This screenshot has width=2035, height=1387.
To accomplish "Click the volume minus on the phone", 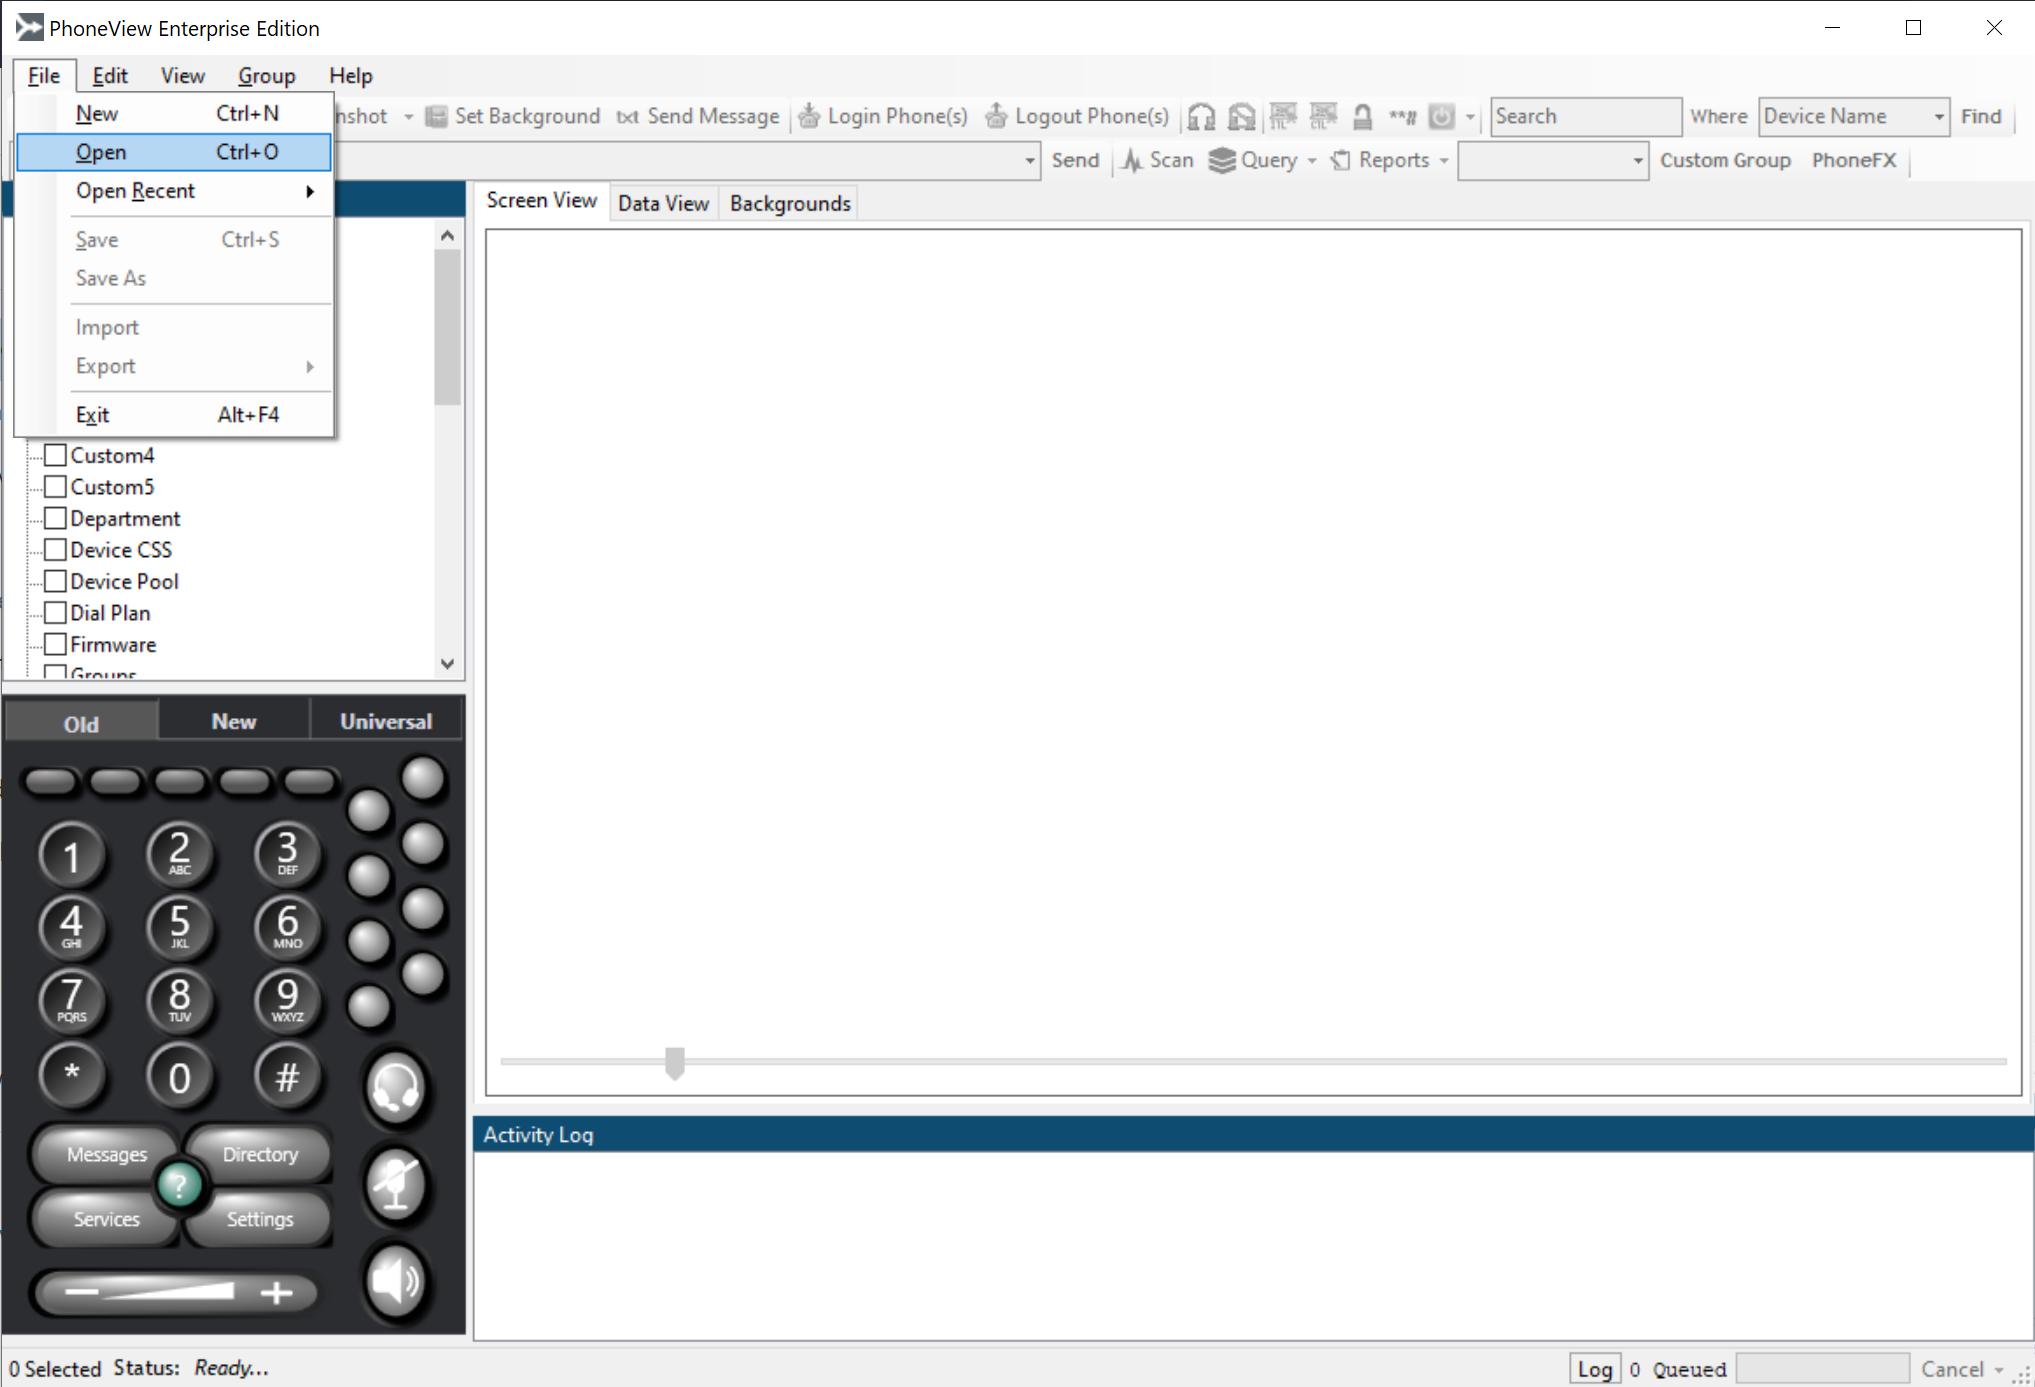I will click(x=81, y=1292).
